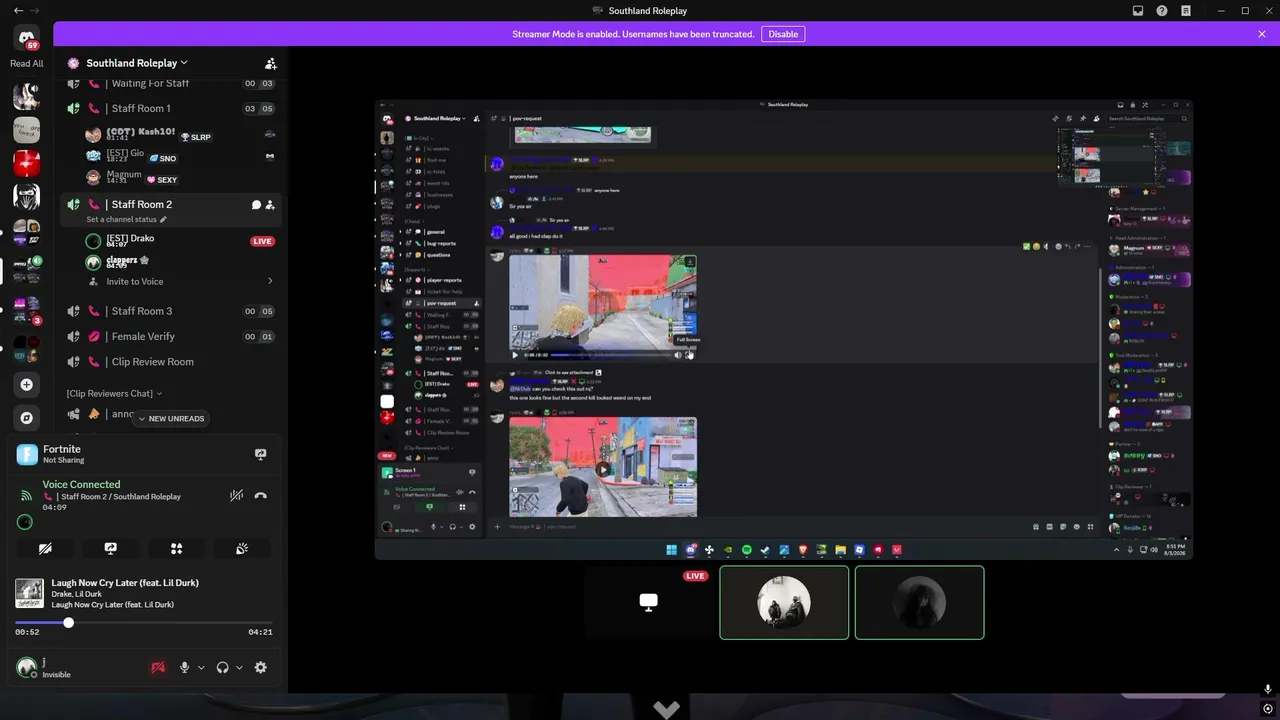Mute microphone in user panel
The image size is (1280, 720).
coord(184,667)
